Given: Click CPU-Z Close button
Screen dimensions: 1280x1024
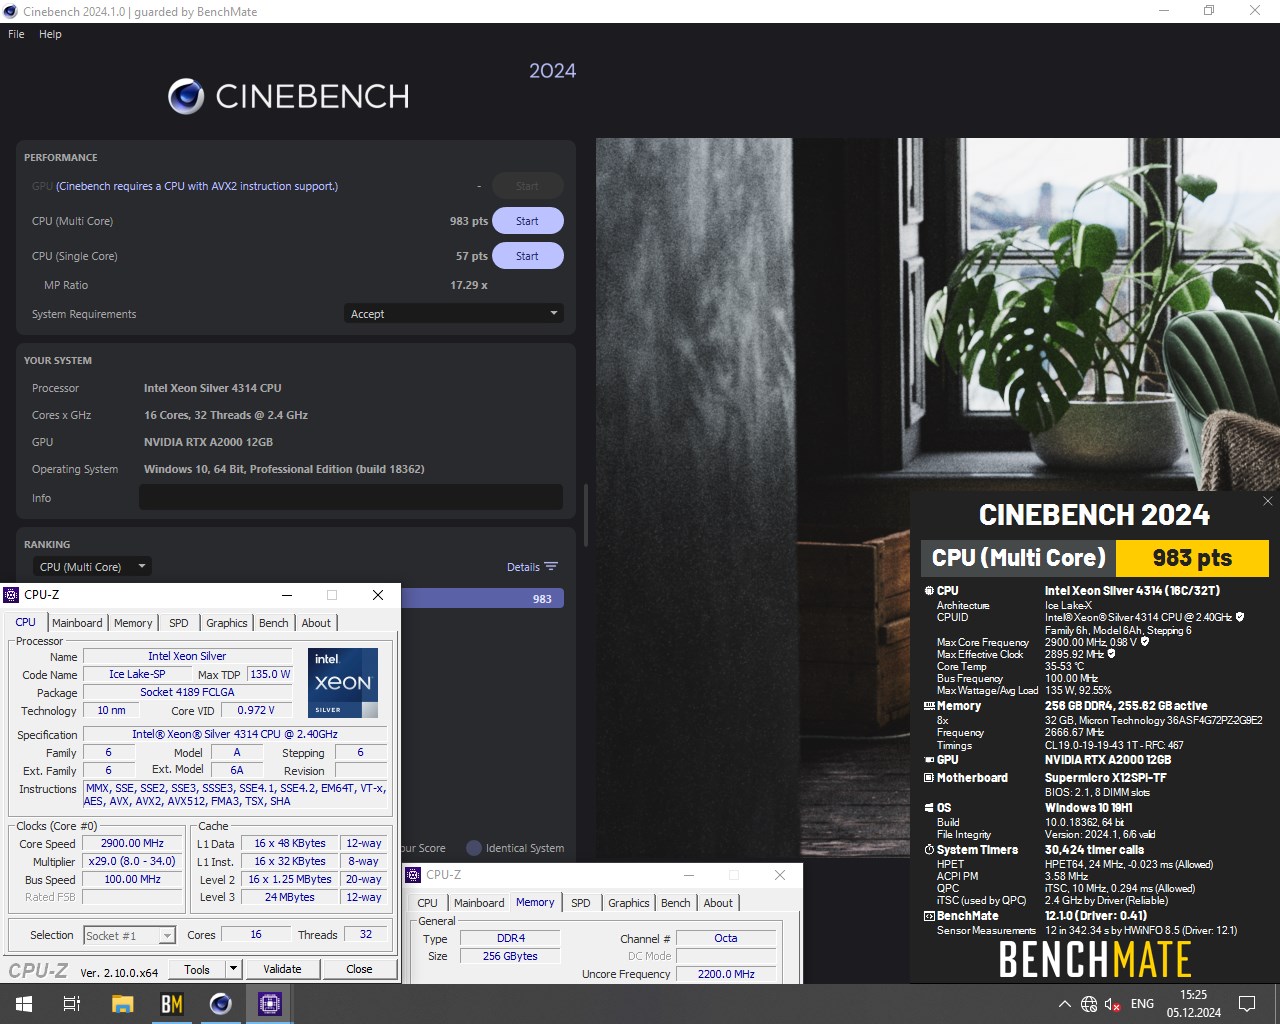Looking at the screenshot, I should [x=359, y=969].
